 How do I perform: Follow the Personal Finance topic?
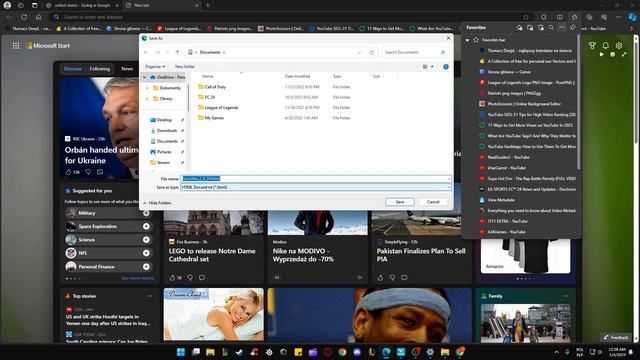coord(146,267)
